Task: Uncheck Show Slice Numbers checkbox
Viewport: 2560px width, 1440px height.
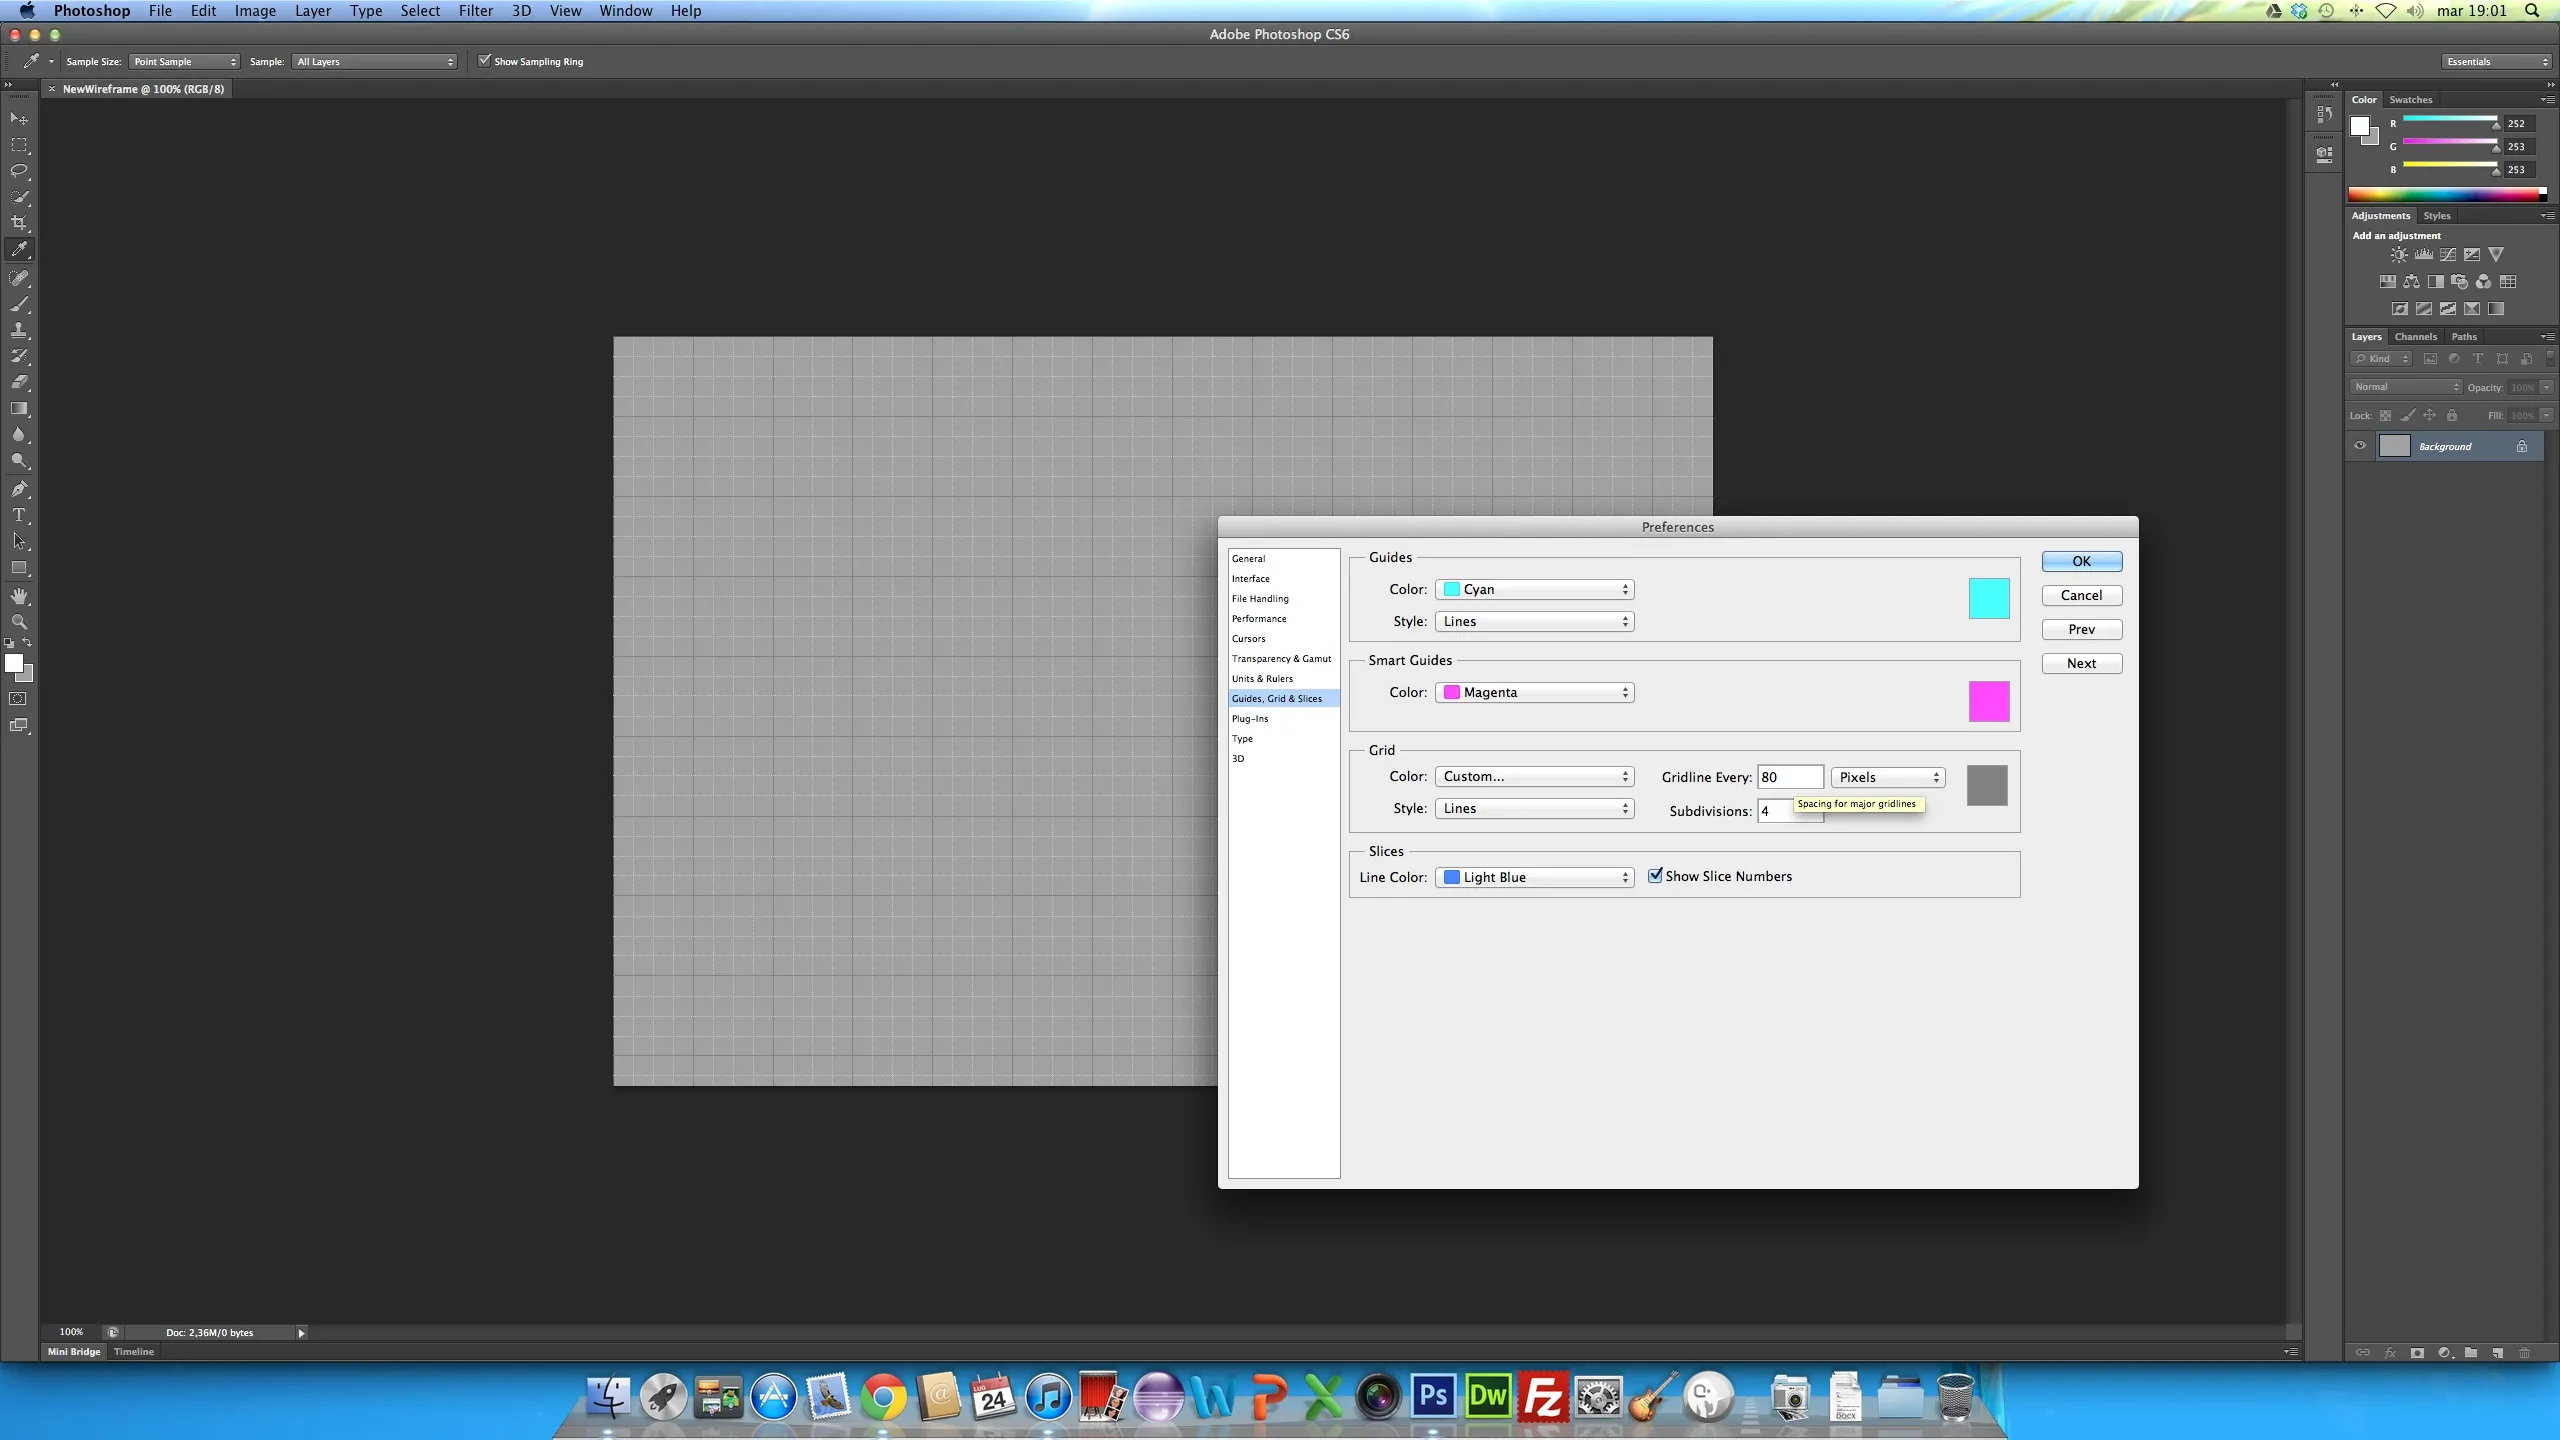Action: coord(1655,876)
